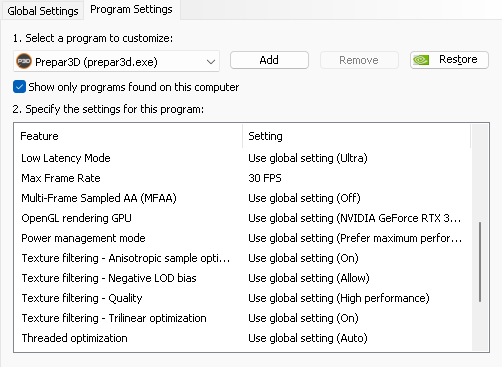Uncheck Show only programs found checkbox
502x367 pixels.
pyautogui.click(x=19, y=87)
